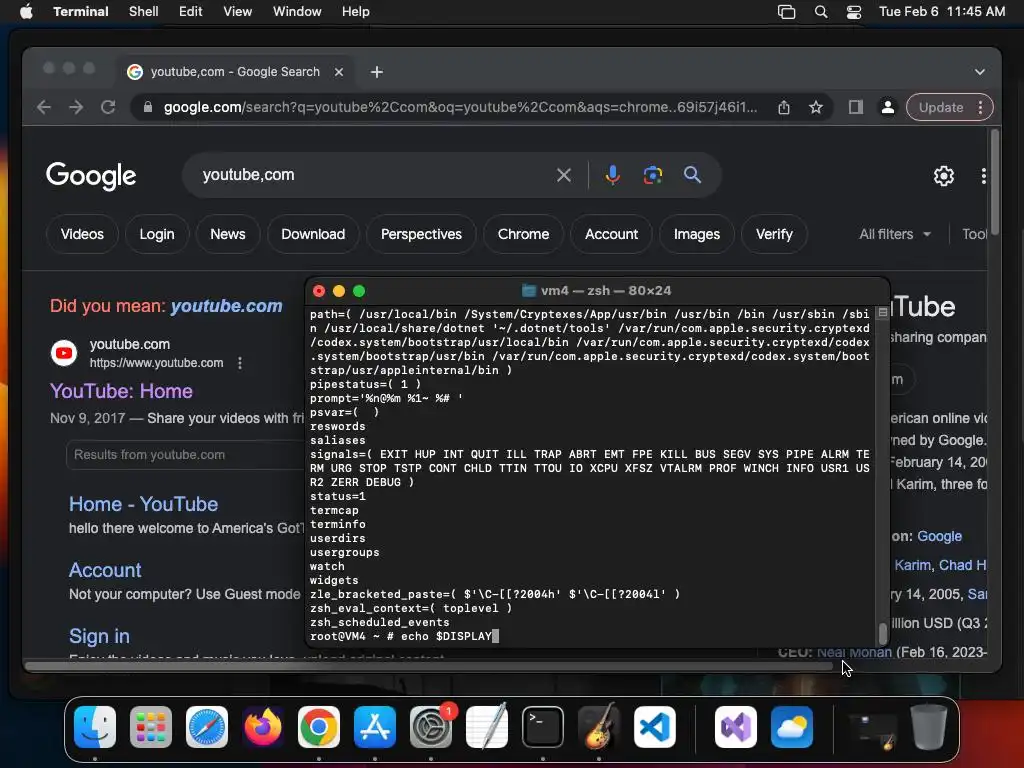Screen dimensions: 1024x768
Task: Open Google quick settings gear
Action: point(944,176)
